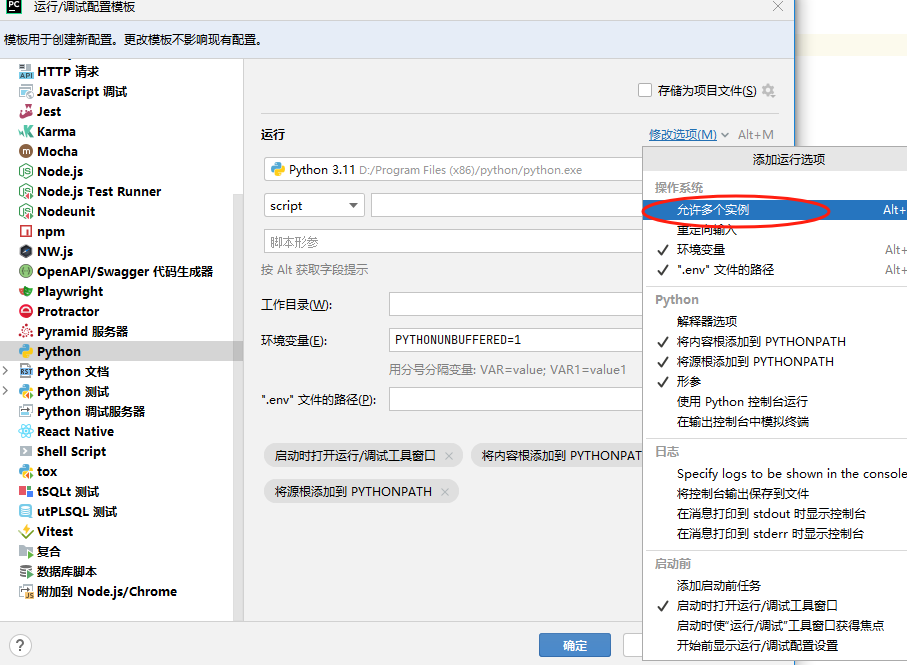Uncheck 形参 in the Python options

pos(689,382)
